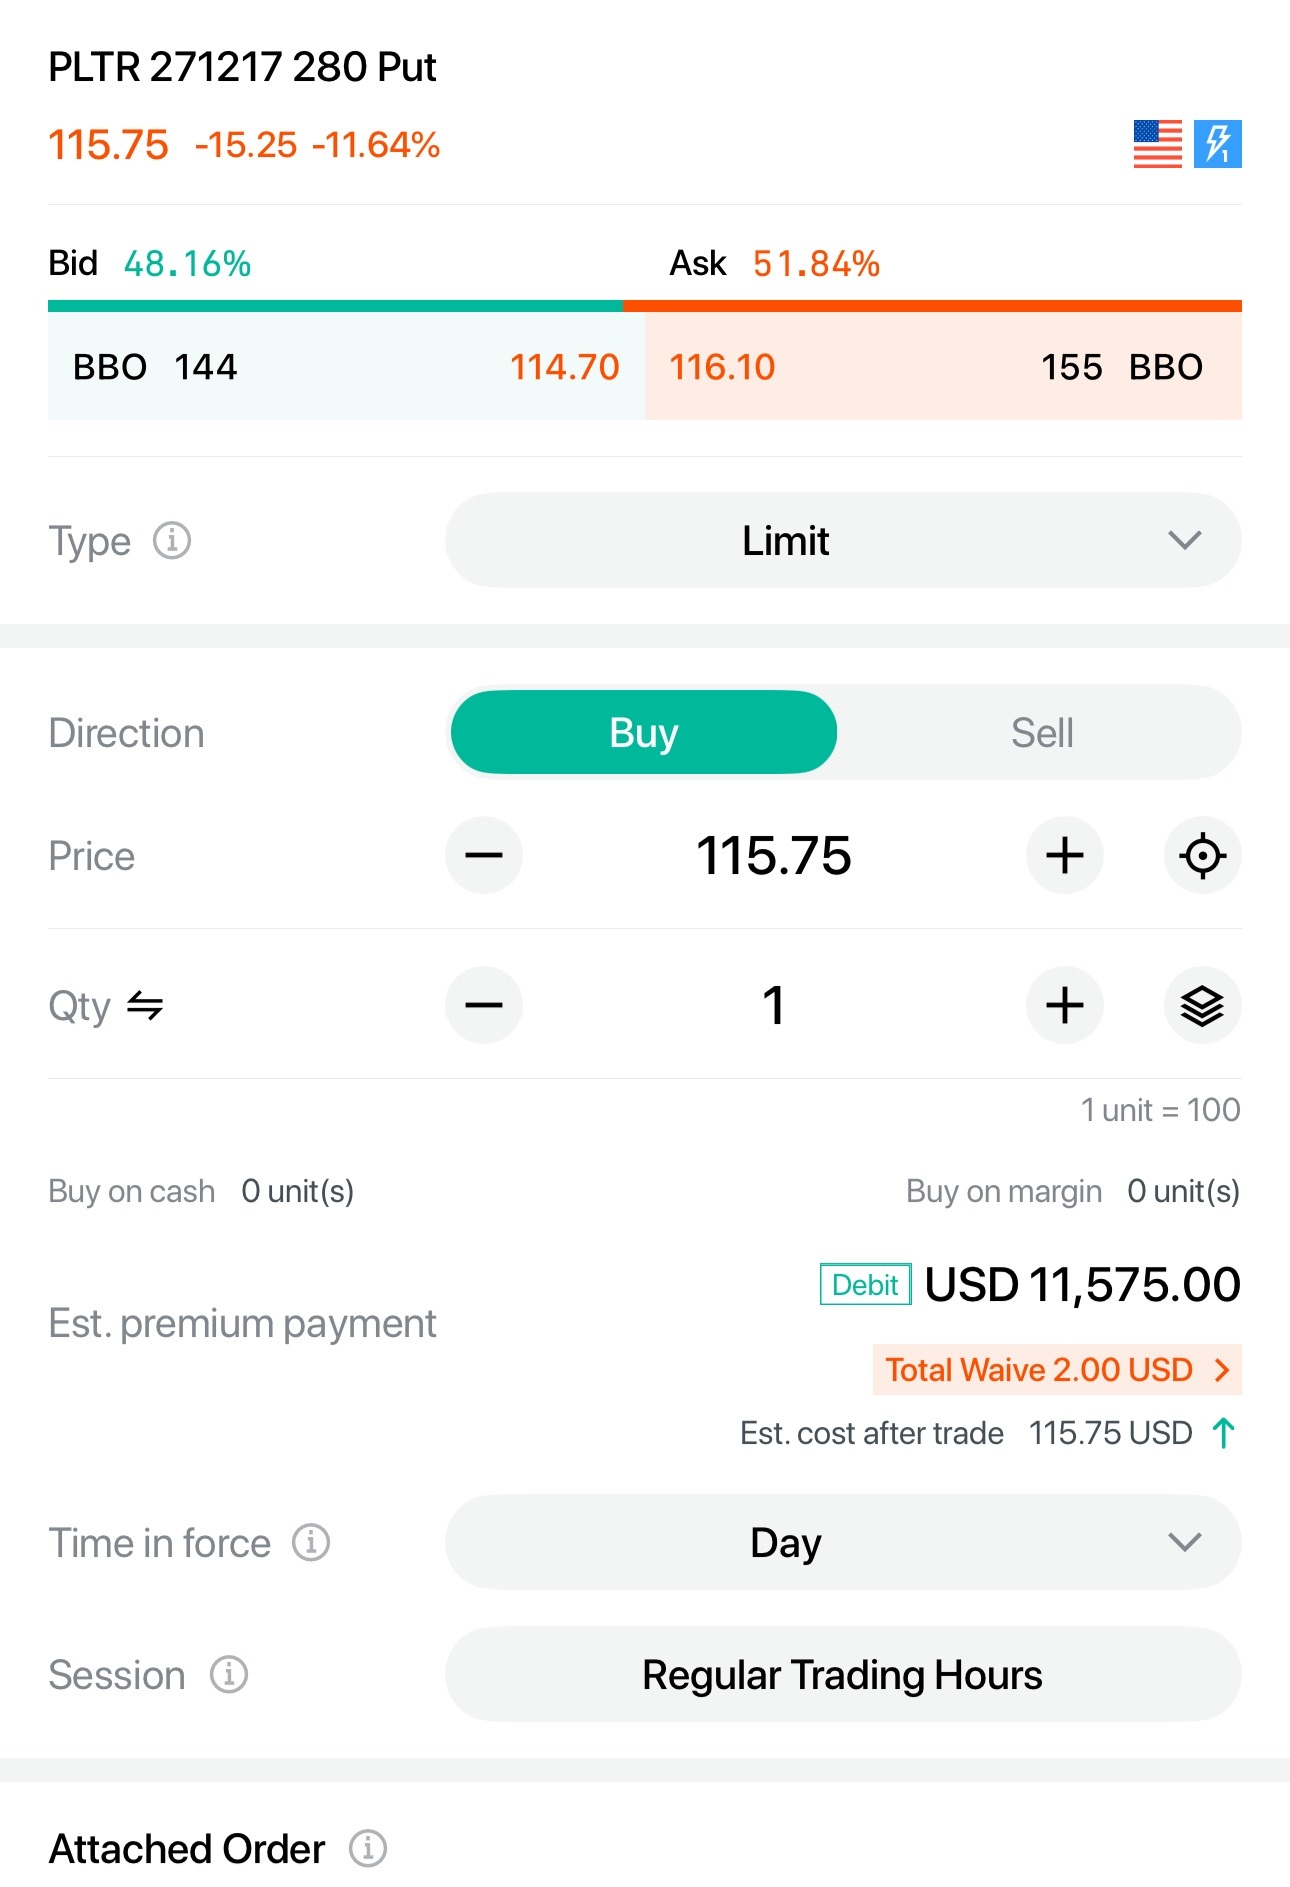1290x1887 pixels.
Task: Edit the 115.75 price field
Action: [774, 856]
